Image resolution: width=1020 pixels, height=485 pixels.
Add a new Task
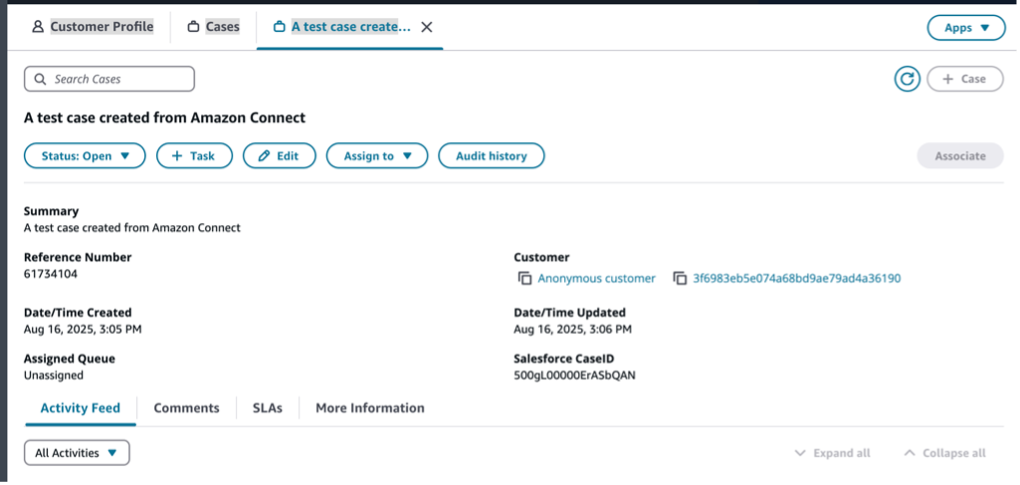[194, 156]
